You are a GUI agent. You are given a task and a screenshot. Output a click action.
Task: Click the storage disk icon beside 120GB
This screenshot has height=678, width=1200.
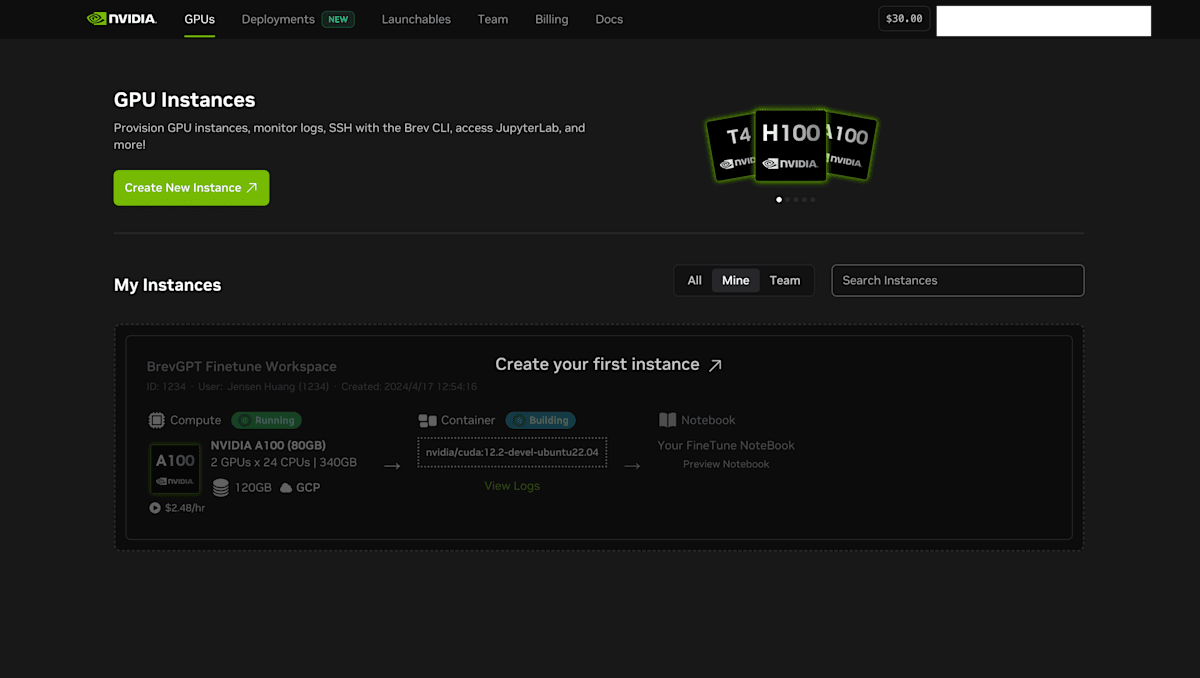[221, 487]
